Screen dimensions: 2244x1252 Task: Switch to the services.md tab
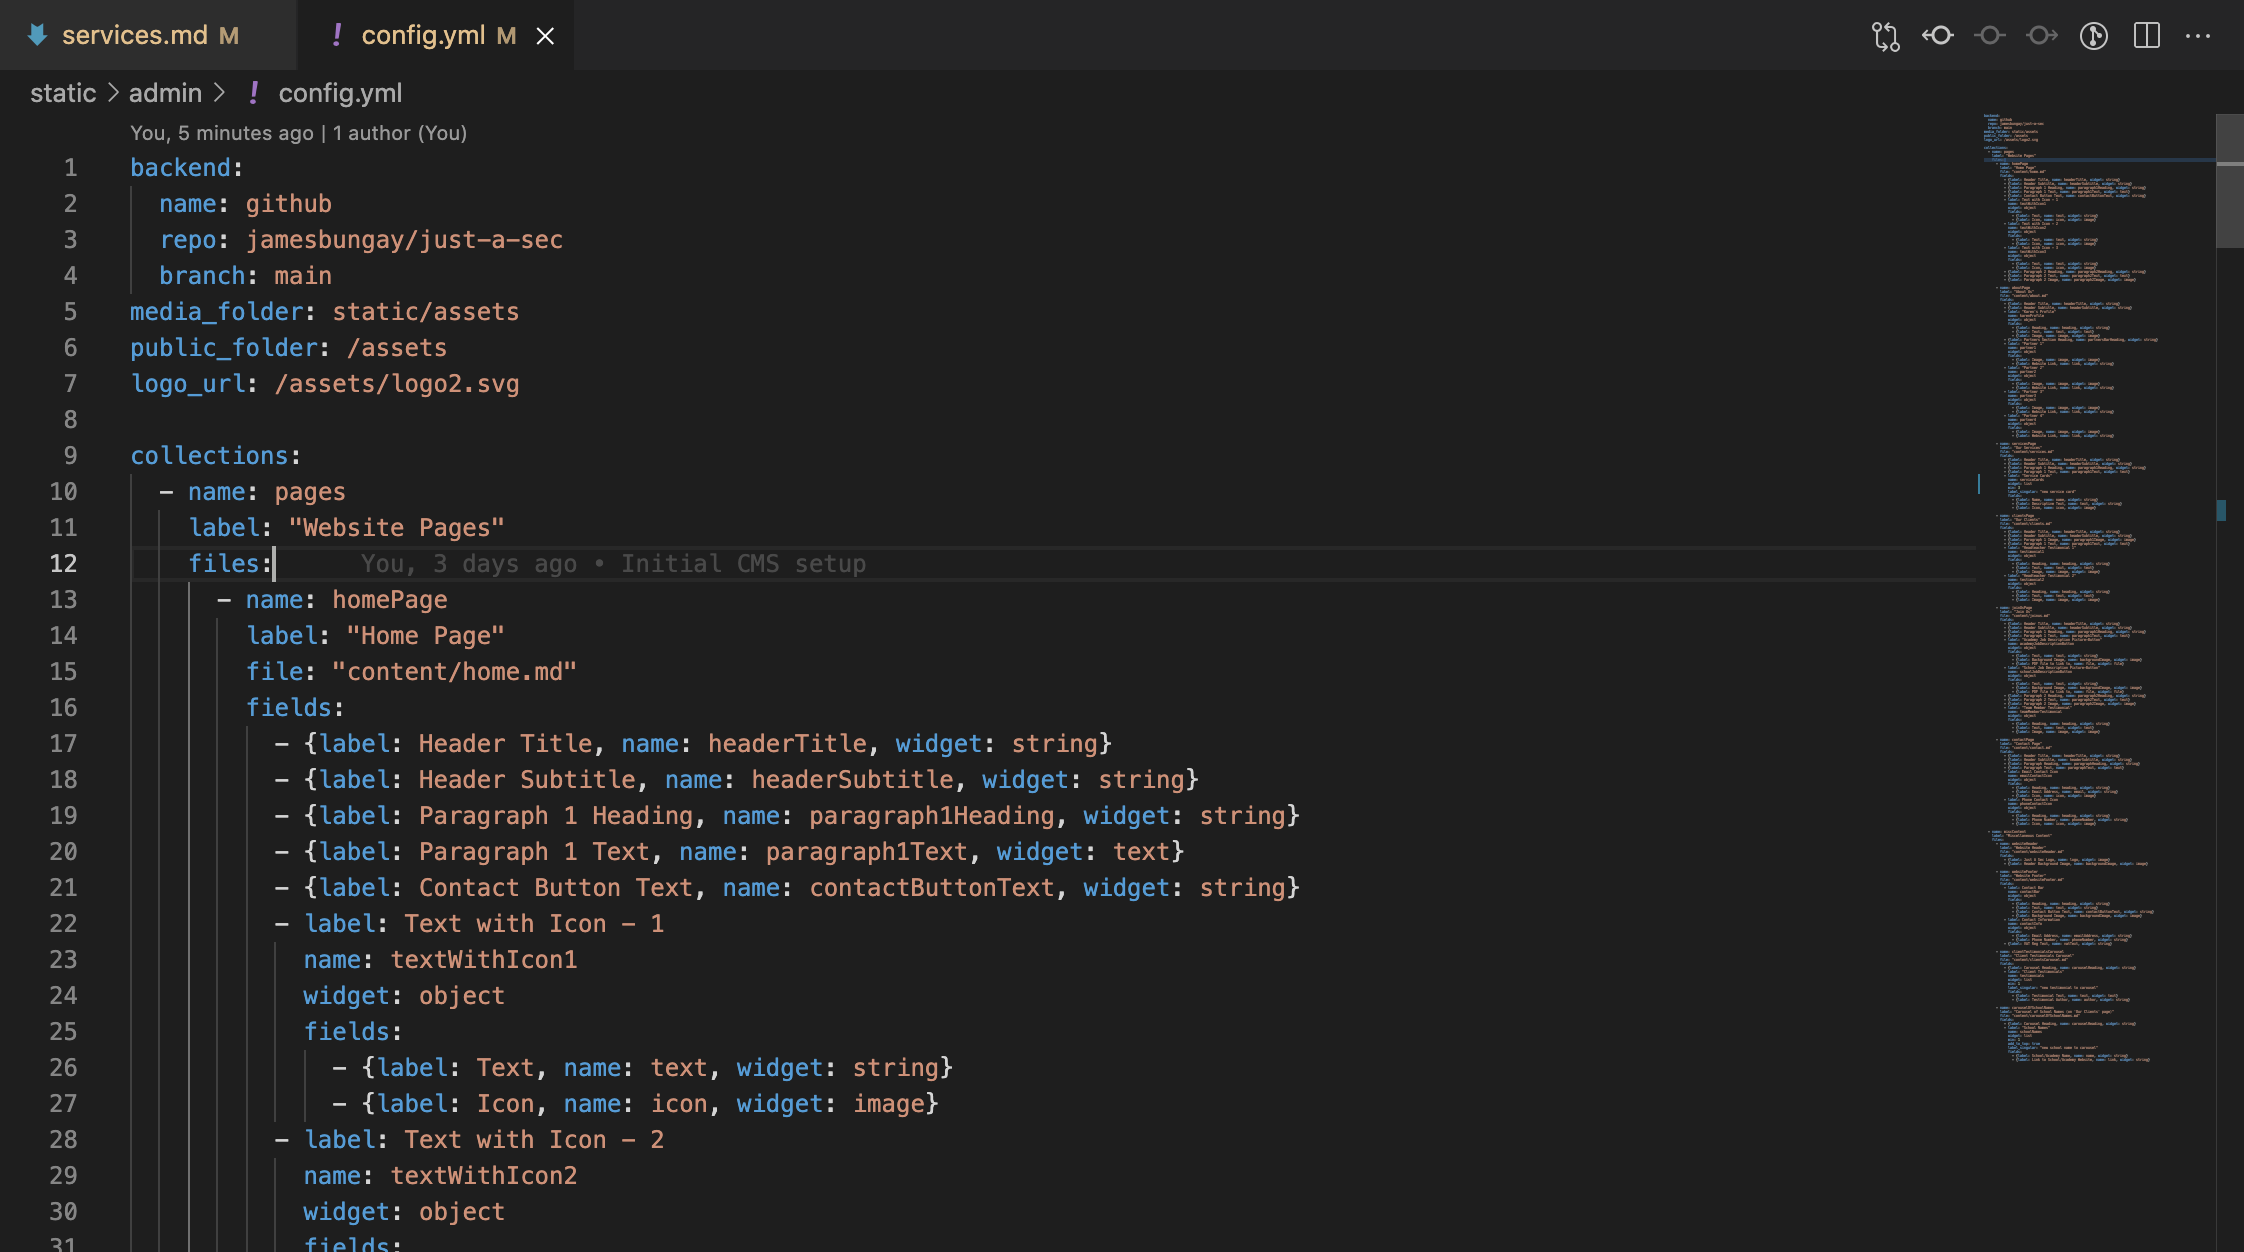pos(150,35)
